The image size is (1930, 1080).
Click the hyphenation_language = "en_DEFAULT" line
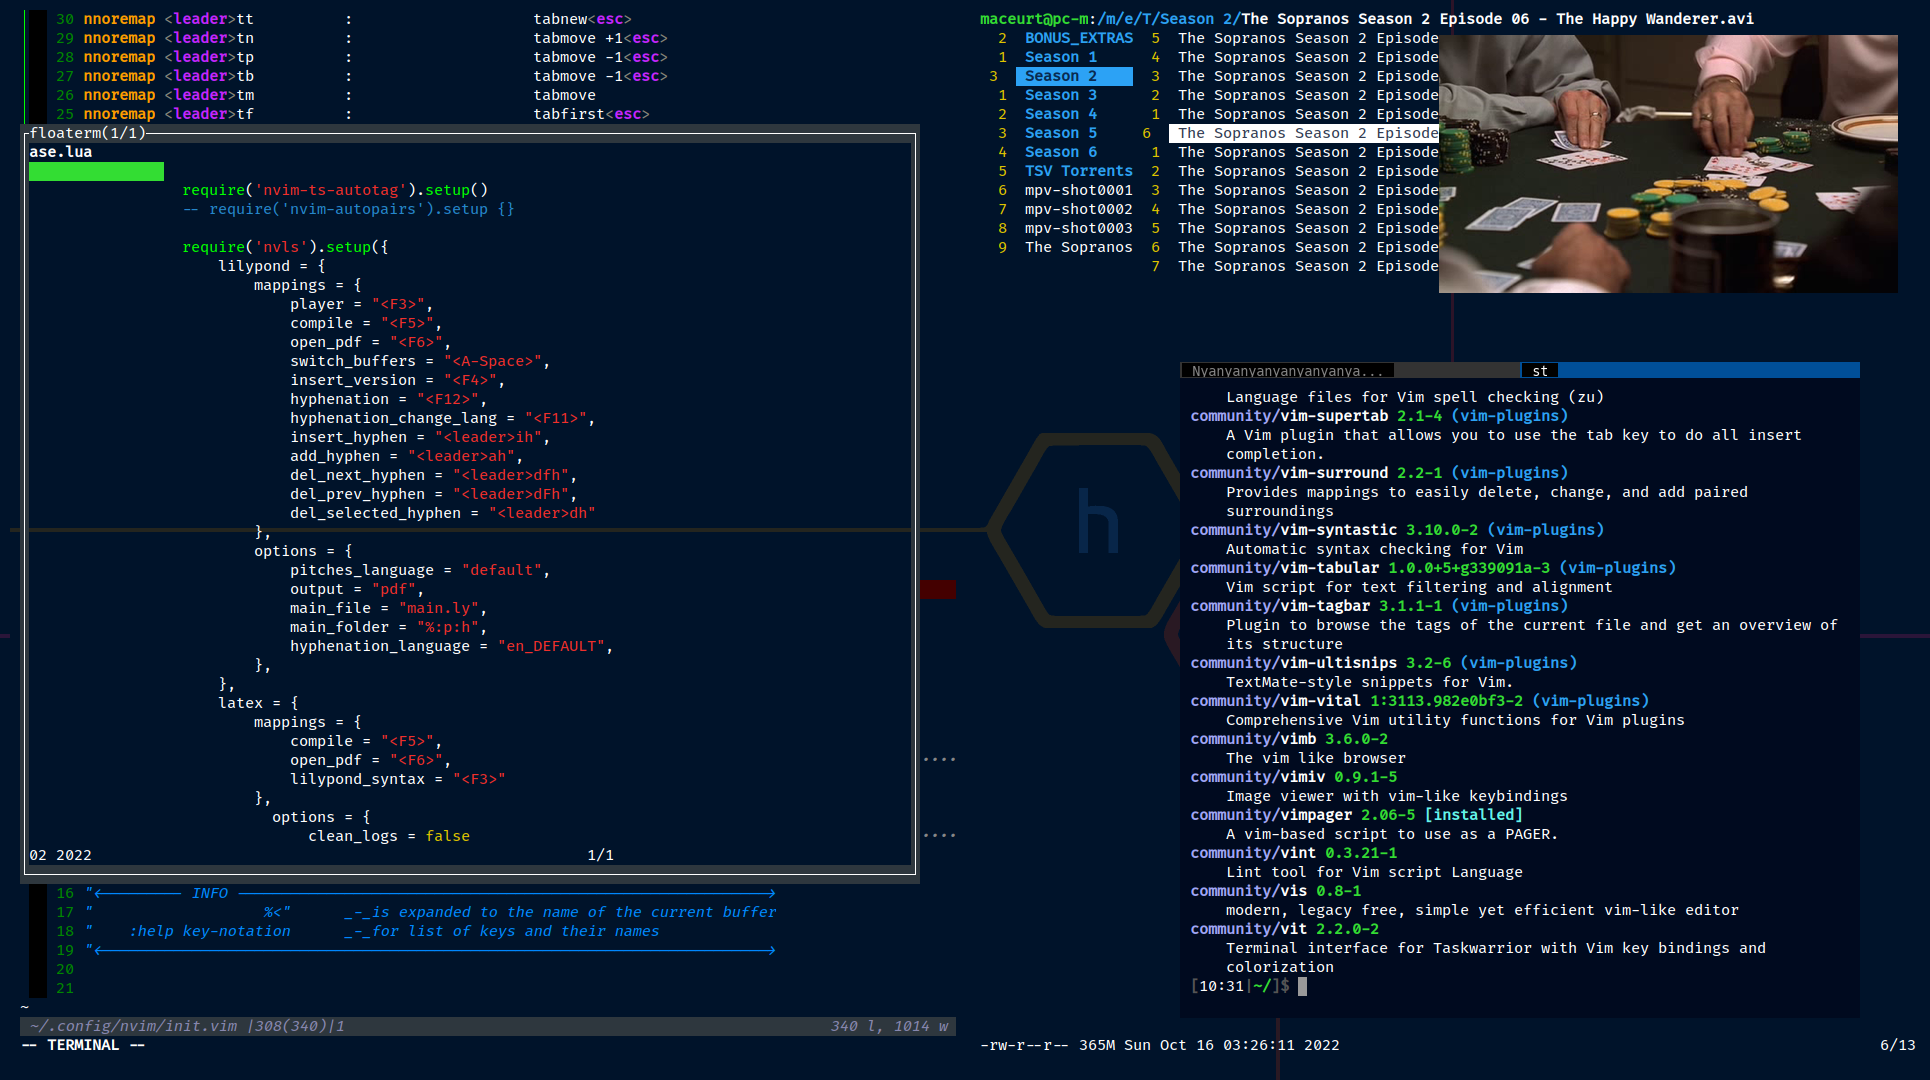[x=452, y=646]
